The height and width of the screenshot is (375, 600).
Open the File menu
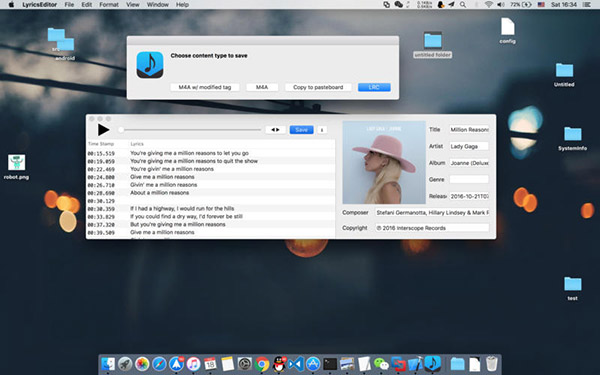tap(69, 5)
